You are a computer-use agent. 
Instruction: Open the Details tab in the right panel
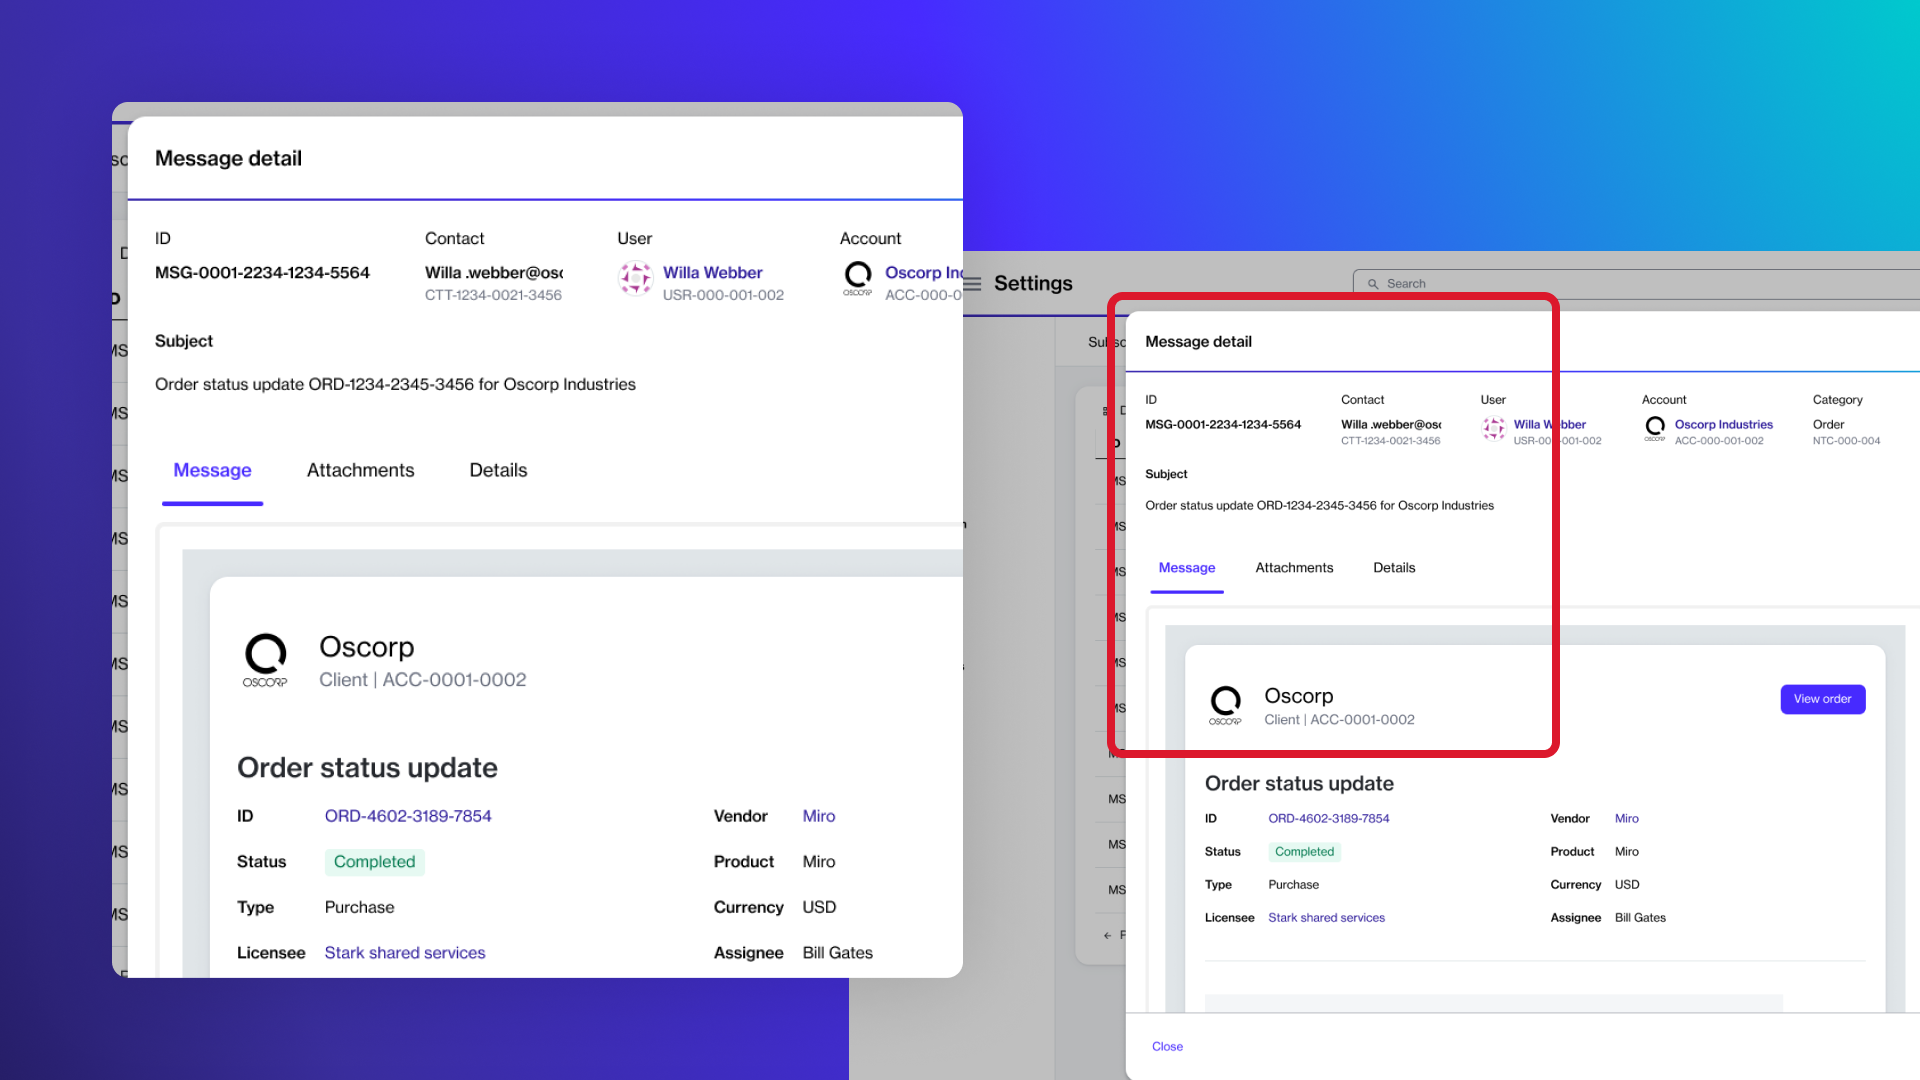1394,568
